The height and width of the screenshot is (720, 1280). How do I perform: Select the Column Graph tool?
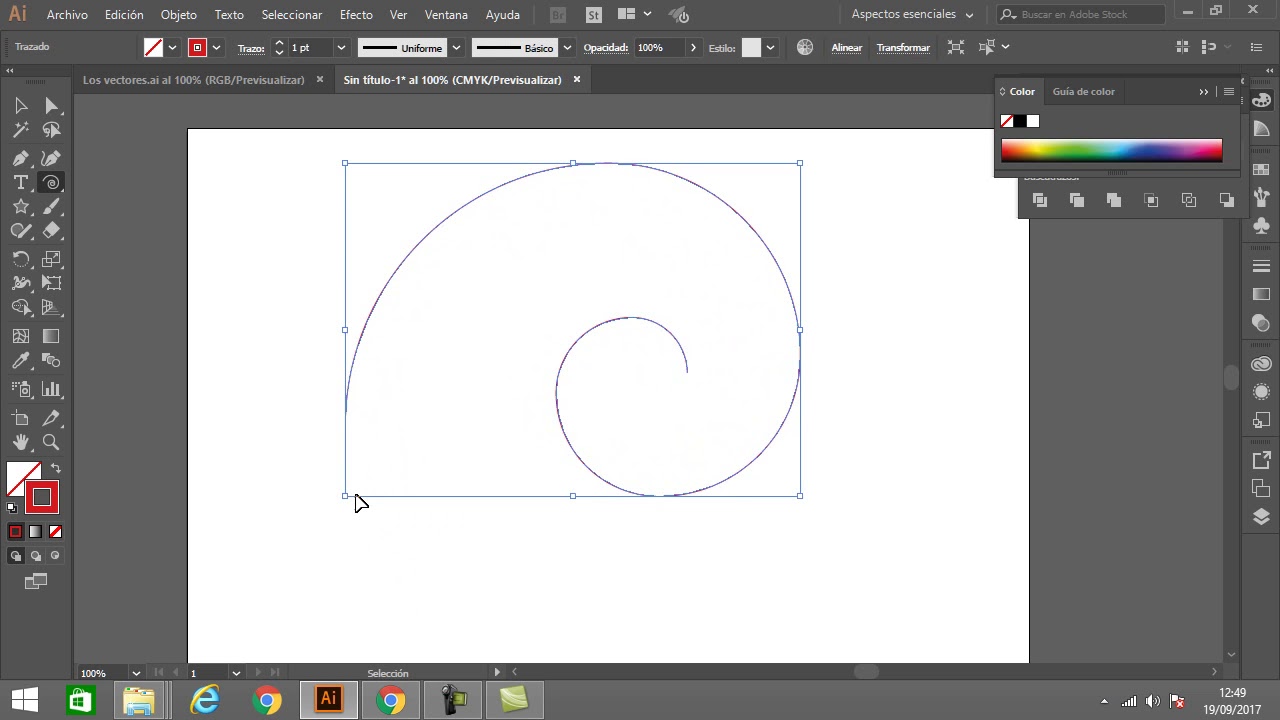pos(51,389)
